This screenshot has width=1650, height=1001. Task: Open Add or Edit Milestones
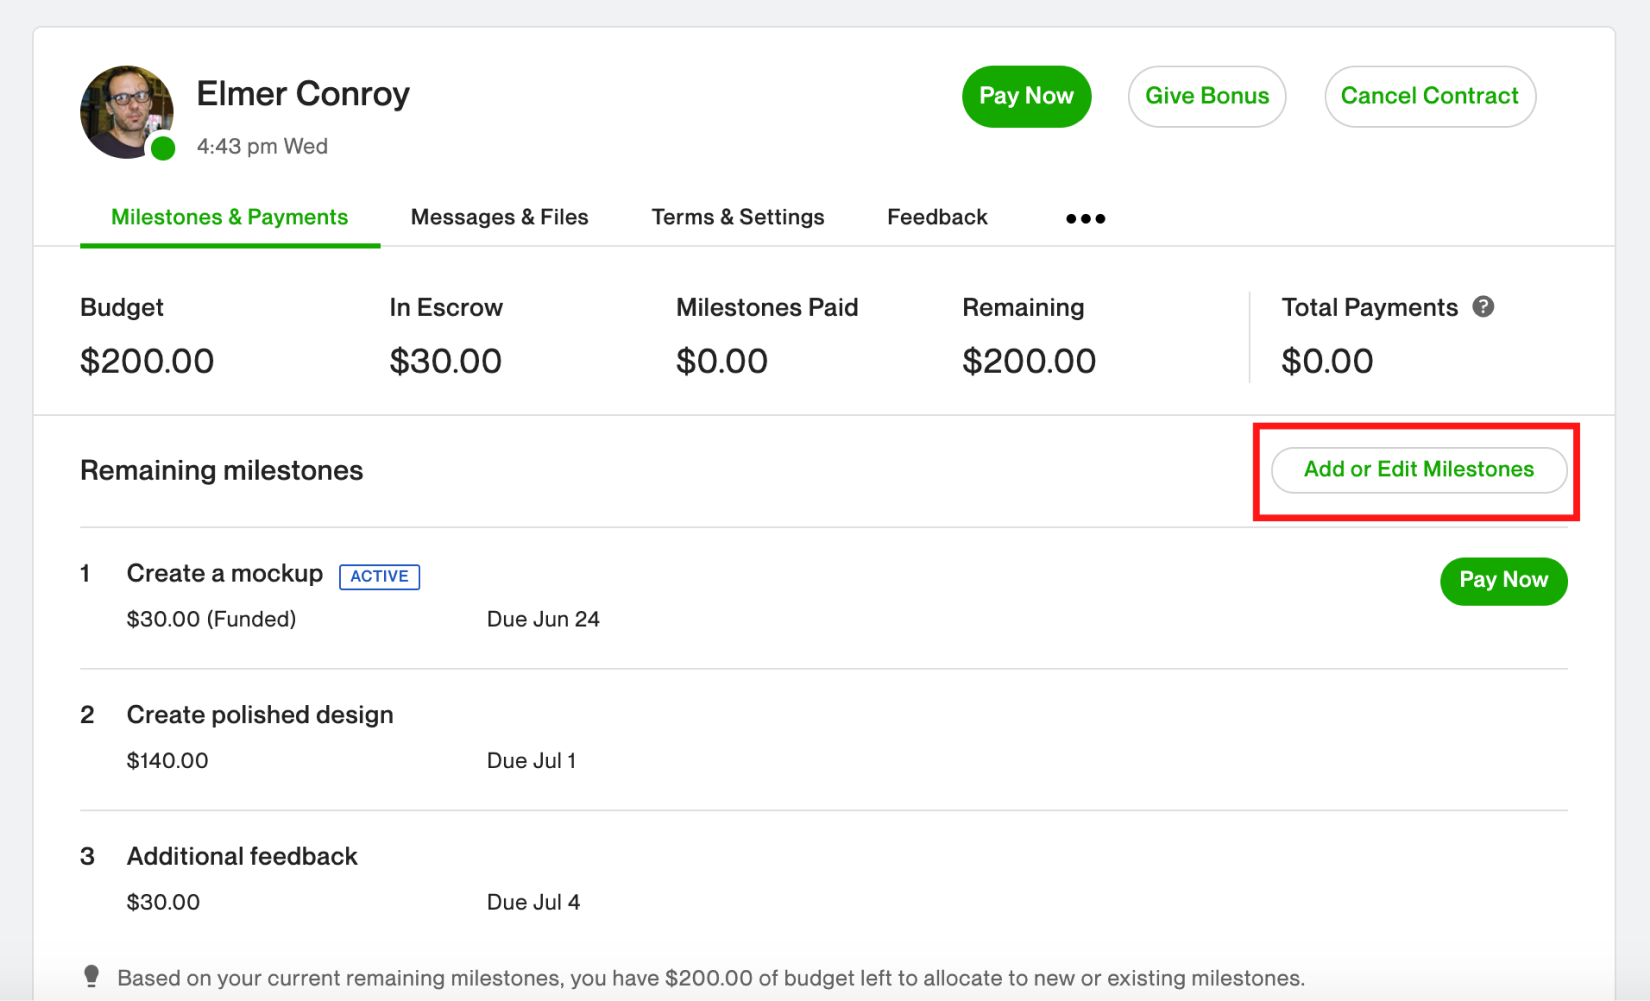point(1417,469)
